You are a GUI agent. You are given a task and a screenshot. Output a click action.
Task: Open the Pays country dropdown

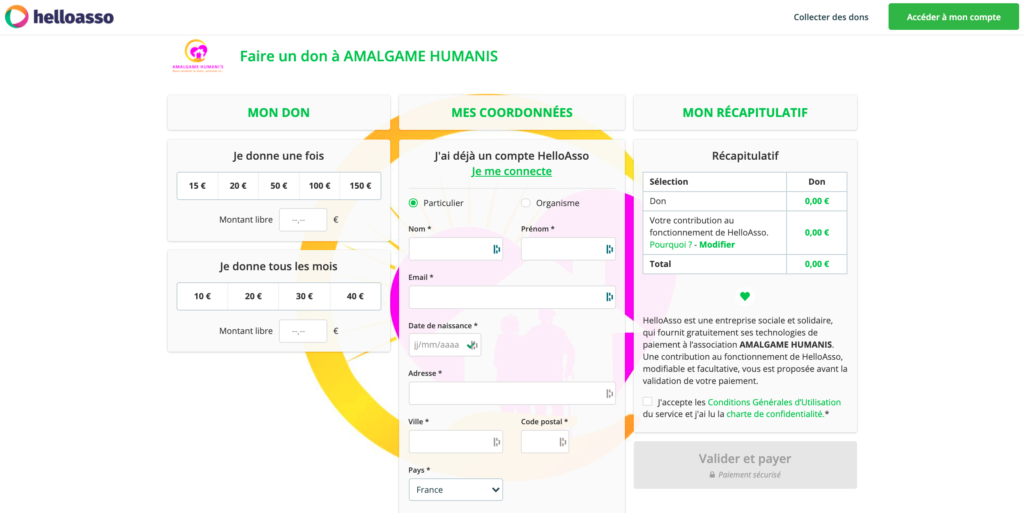click(x=456, y=490)
